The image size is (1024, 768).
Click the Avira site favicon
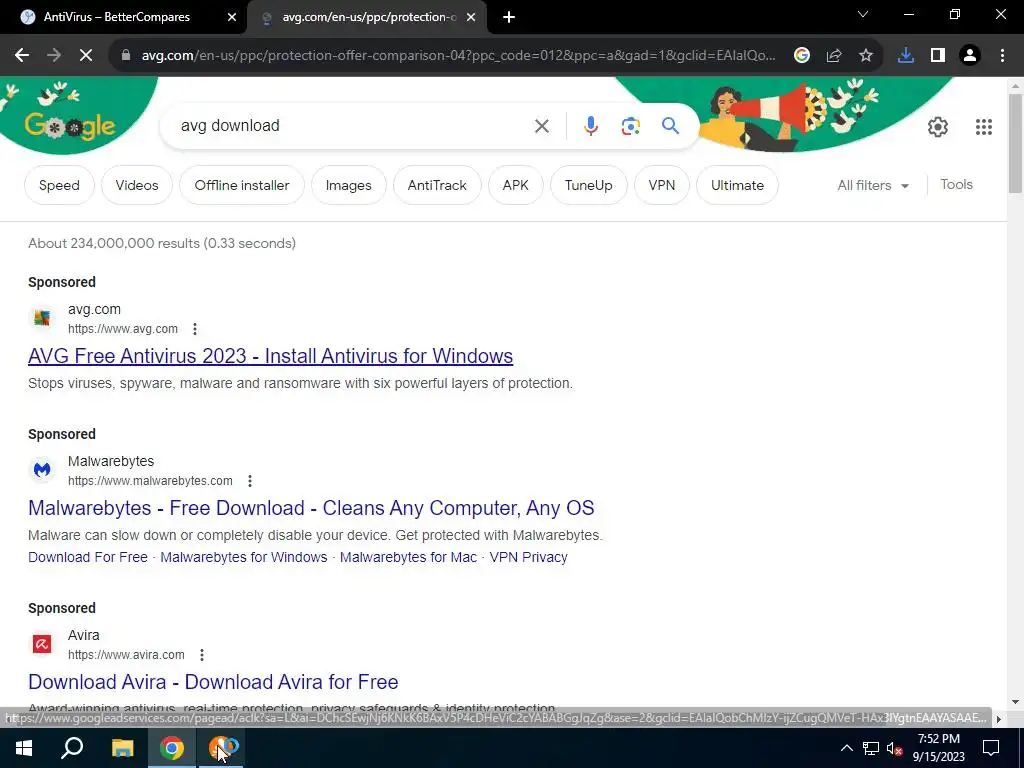click(42, 644)
